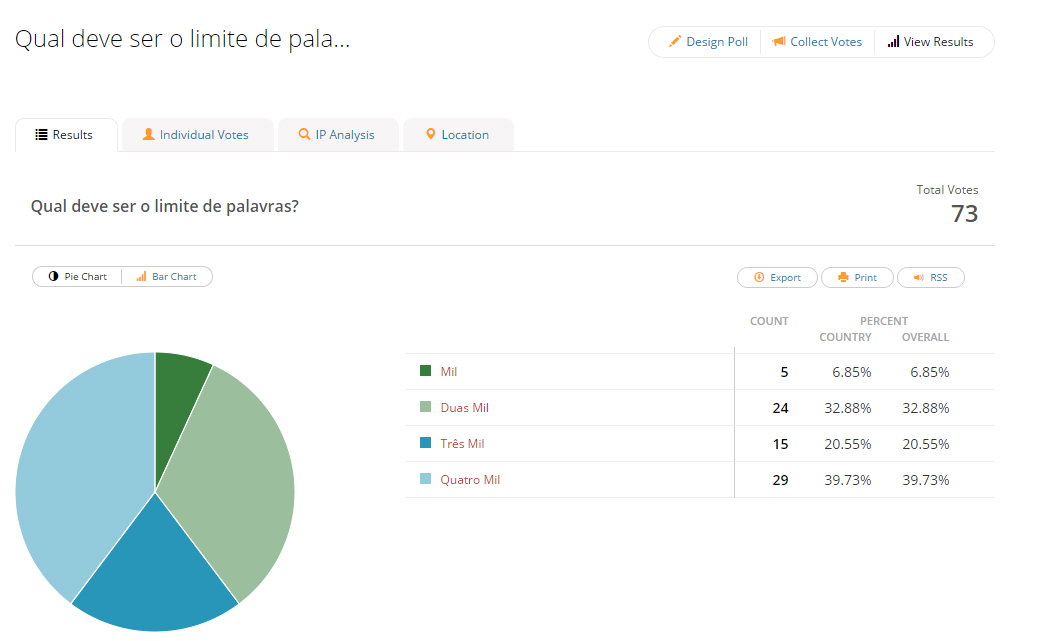Export the poll results

pos(777,278)
